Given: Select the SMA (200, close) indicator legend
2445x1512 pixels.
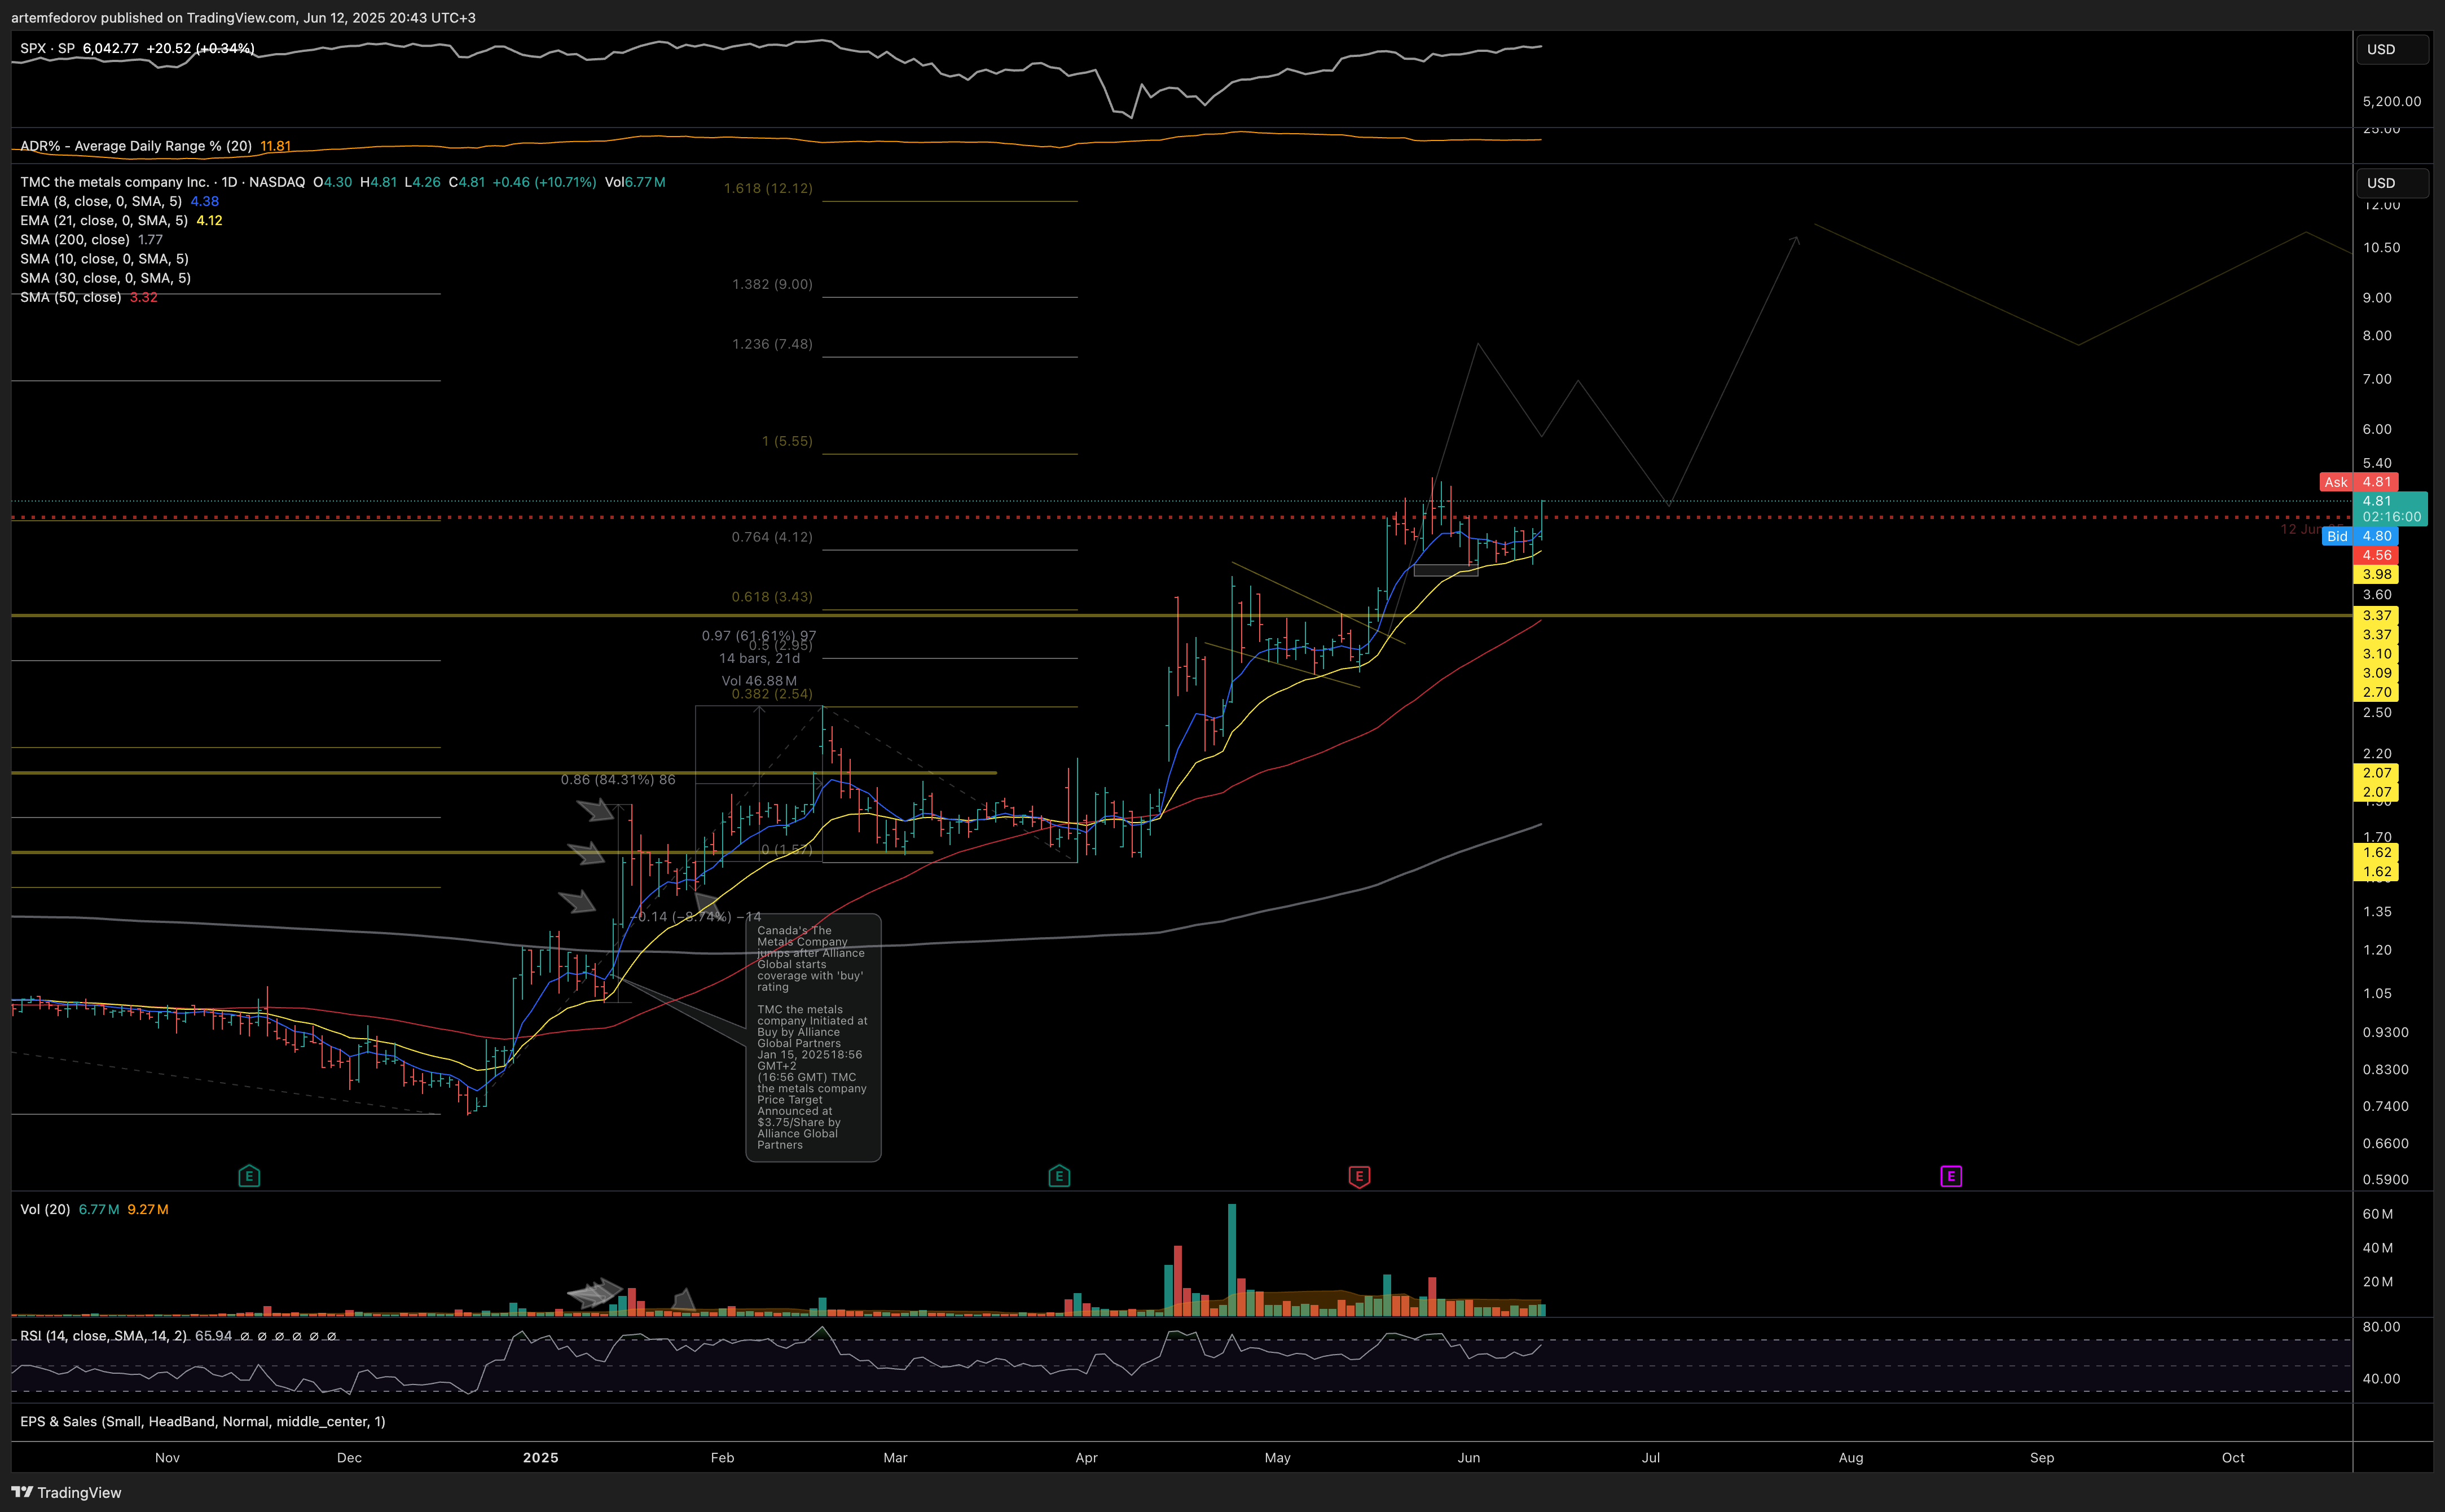Looking at the screenshot, I should coord(75,239).
